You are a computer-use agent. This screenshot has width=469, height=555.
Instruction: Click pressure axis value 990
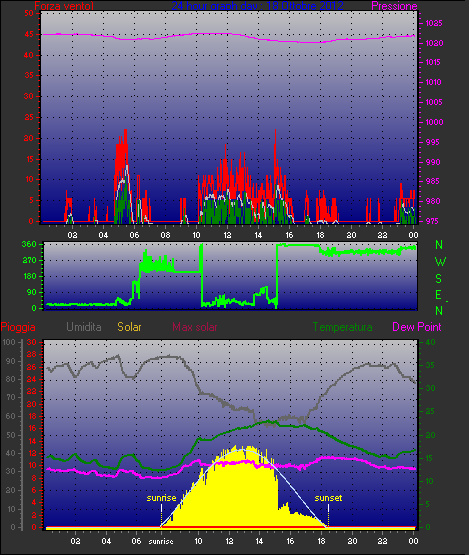pyautogui.click(x=434, y=162)
